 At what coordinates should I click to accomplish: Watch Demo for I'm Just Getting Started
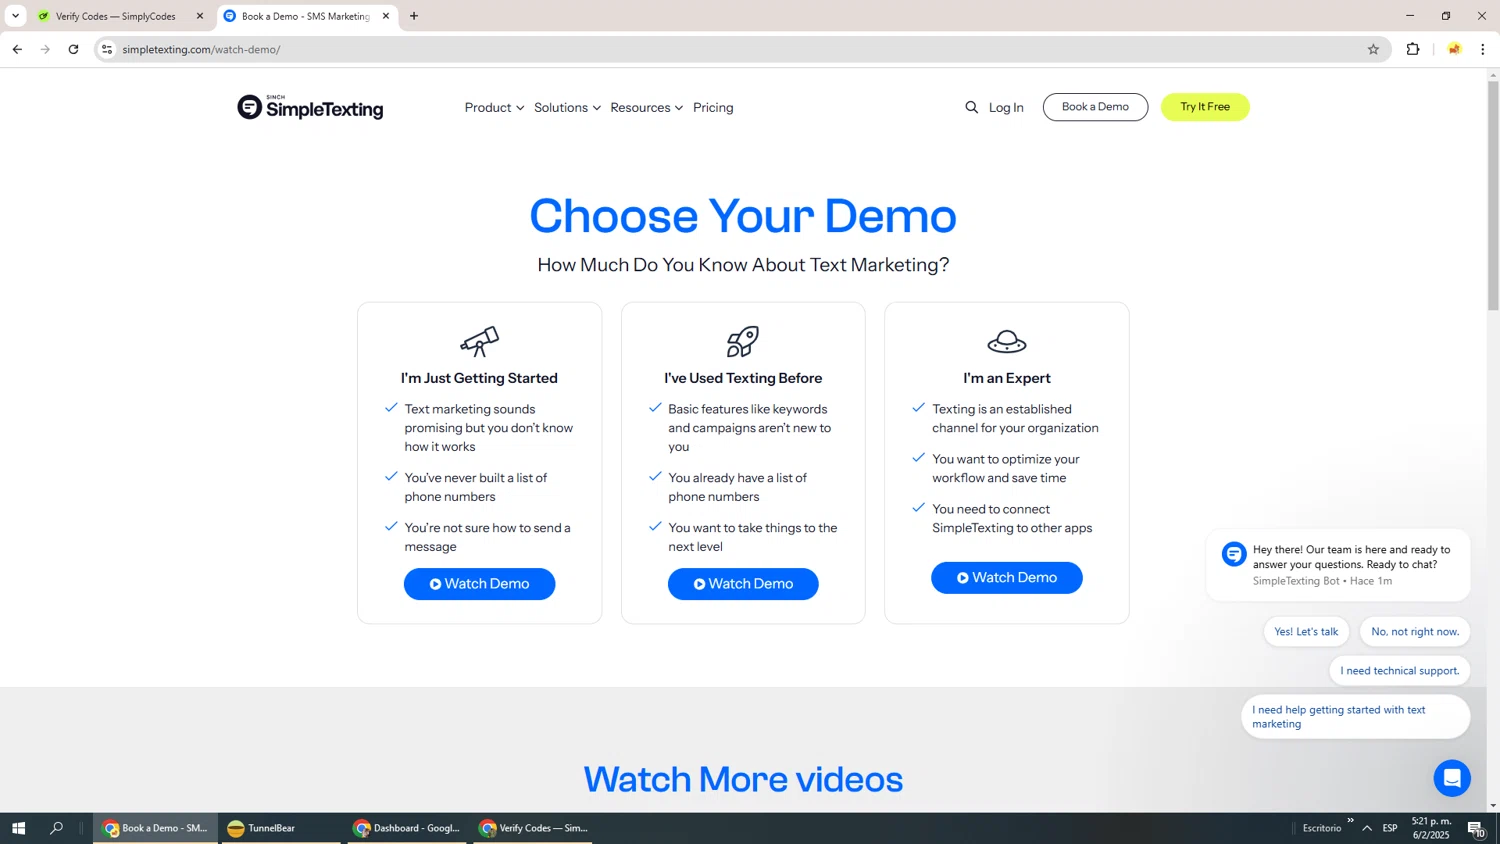[479, 584]
